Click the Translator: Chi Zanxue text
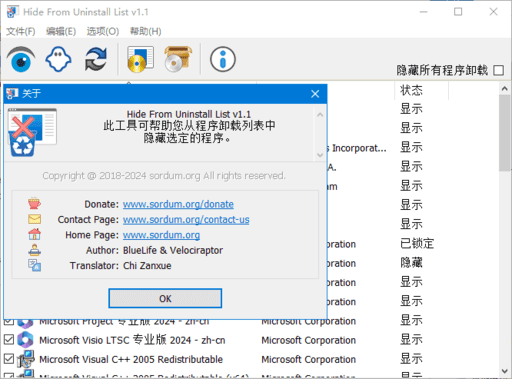The width and height of the screenshot is (512, 379). [x=120, y=266]
